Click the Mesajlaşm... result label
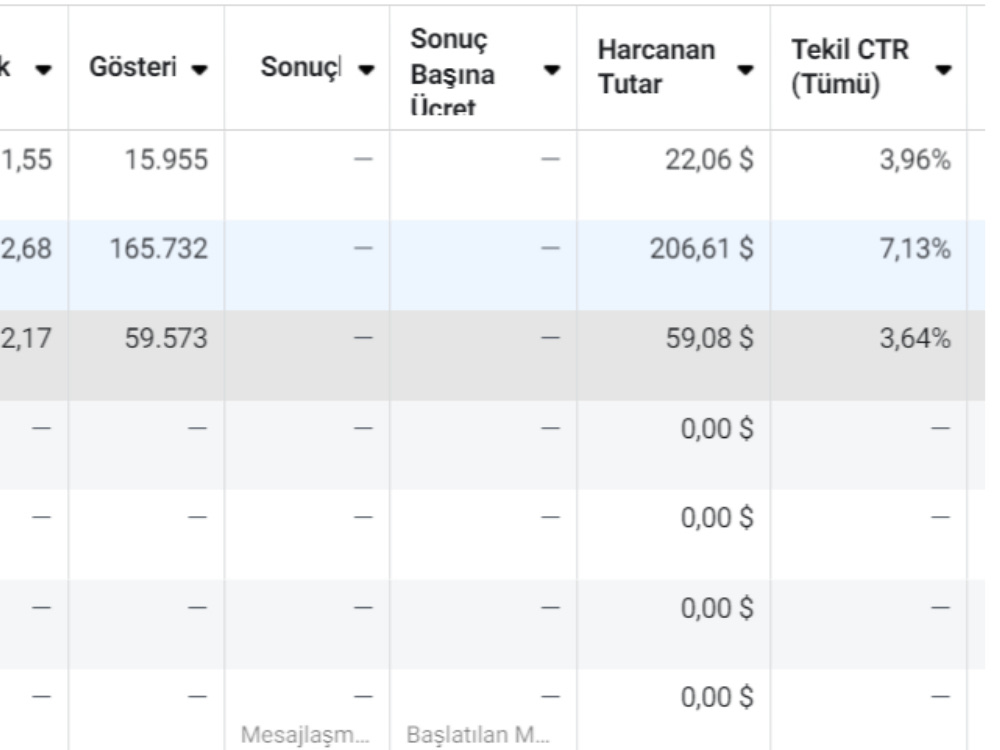This screenshot has height=750, width=1000. pyautogui.click(x=305, y=735)
